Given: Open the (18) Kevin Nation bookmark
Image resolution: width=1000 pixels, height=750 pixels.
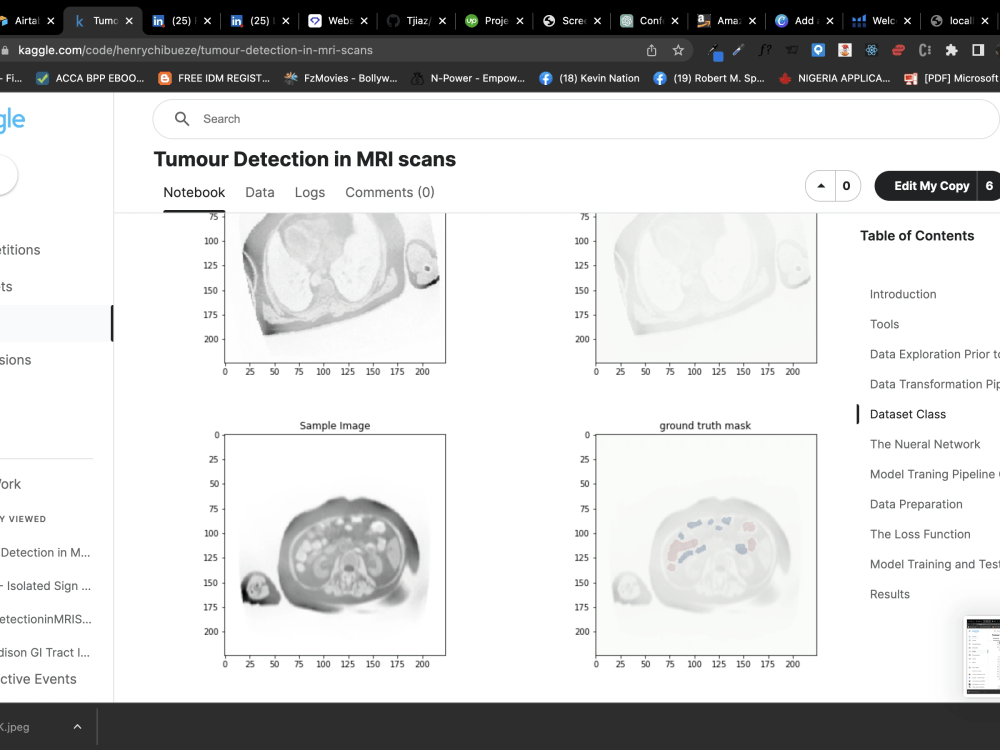Looking at the screenshot, I should [589, 78].
